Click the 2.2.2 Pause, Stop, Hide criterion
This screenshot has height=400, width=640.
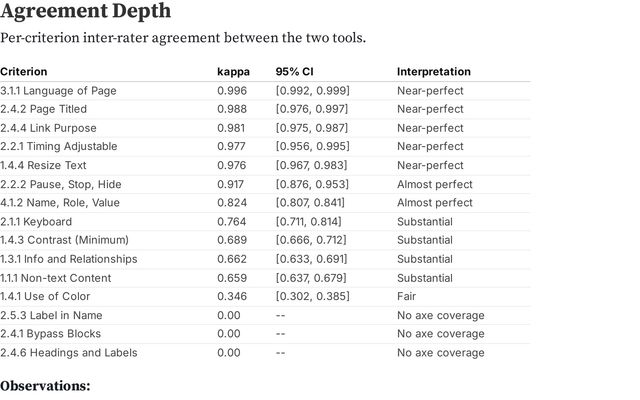pyautogui.click(x=61, y=184)
